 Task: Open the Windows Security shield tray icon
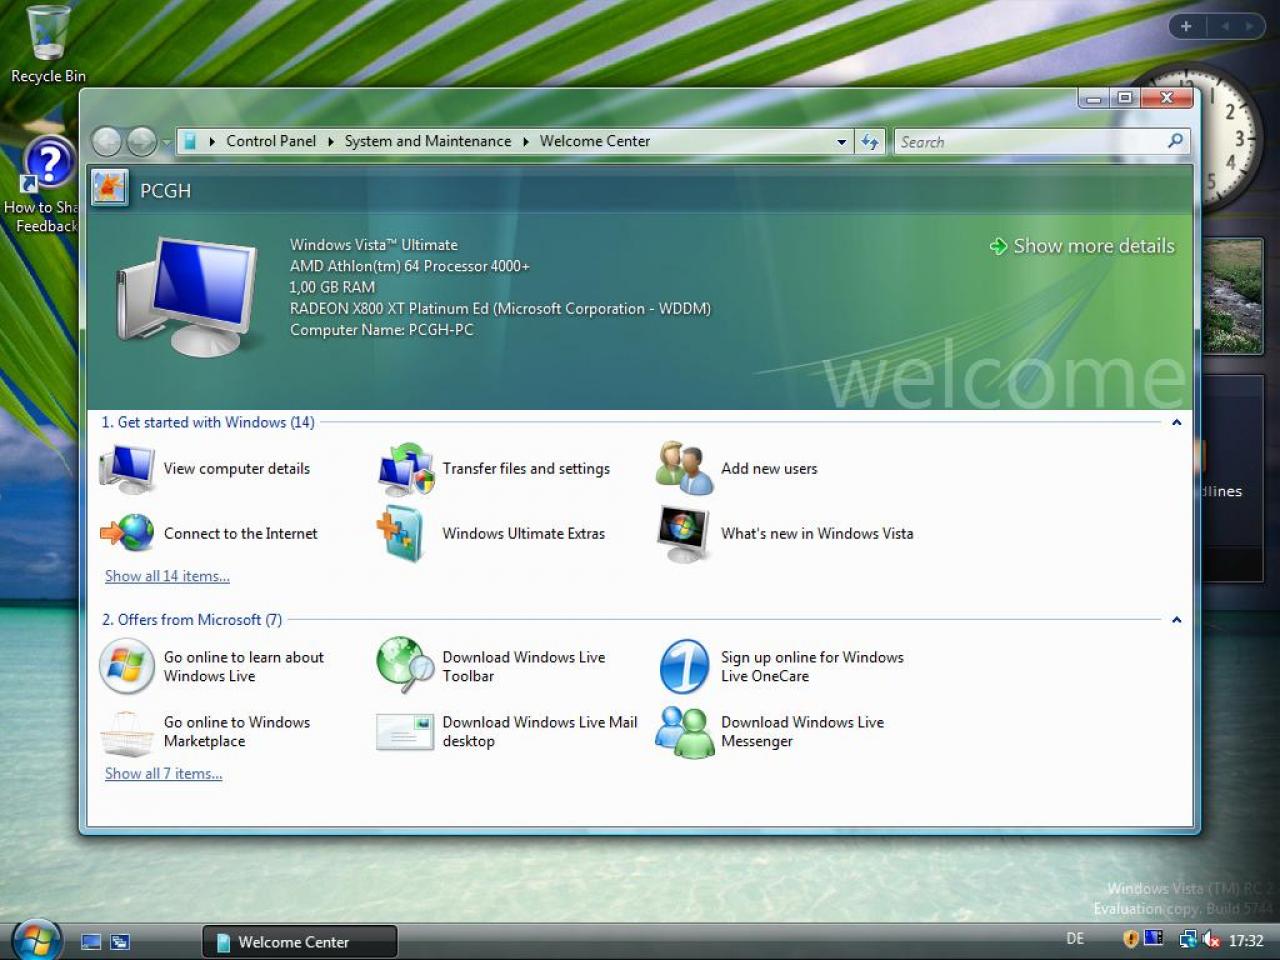[1130, 939]
